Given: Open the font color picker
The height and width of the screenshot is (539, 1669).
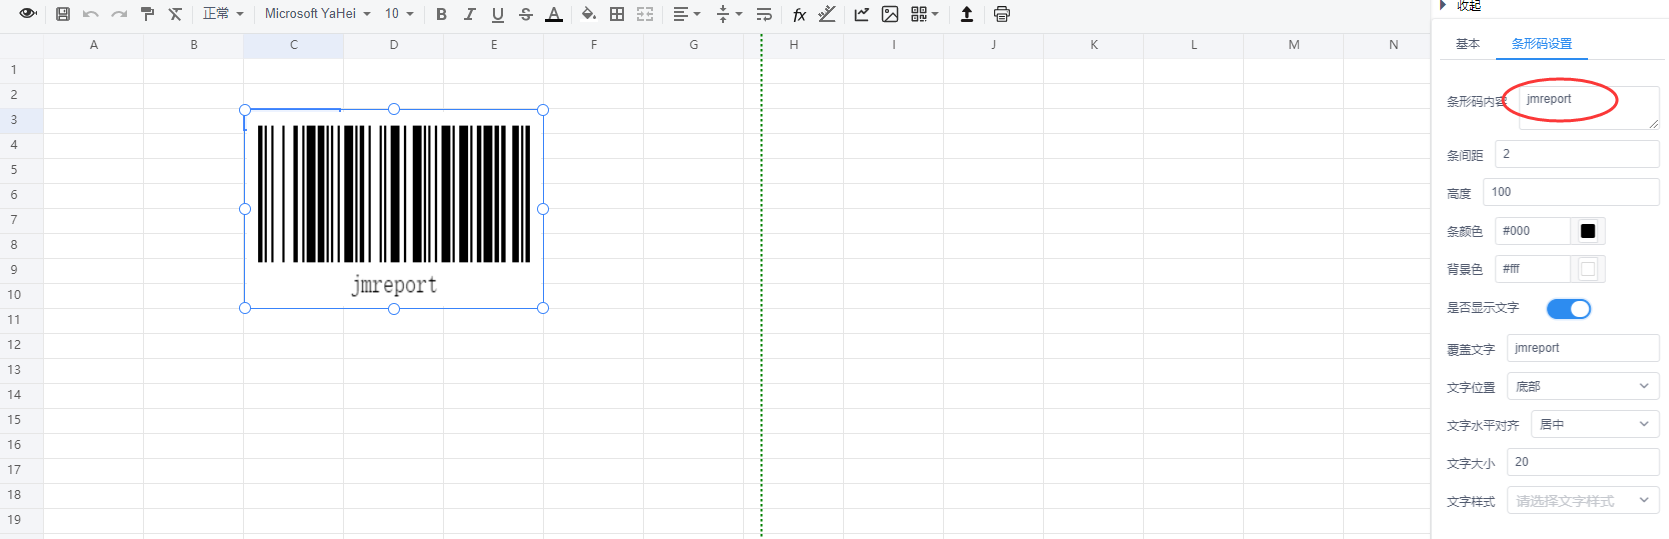Looking at the screenshot, I should (x=553, y=14).
